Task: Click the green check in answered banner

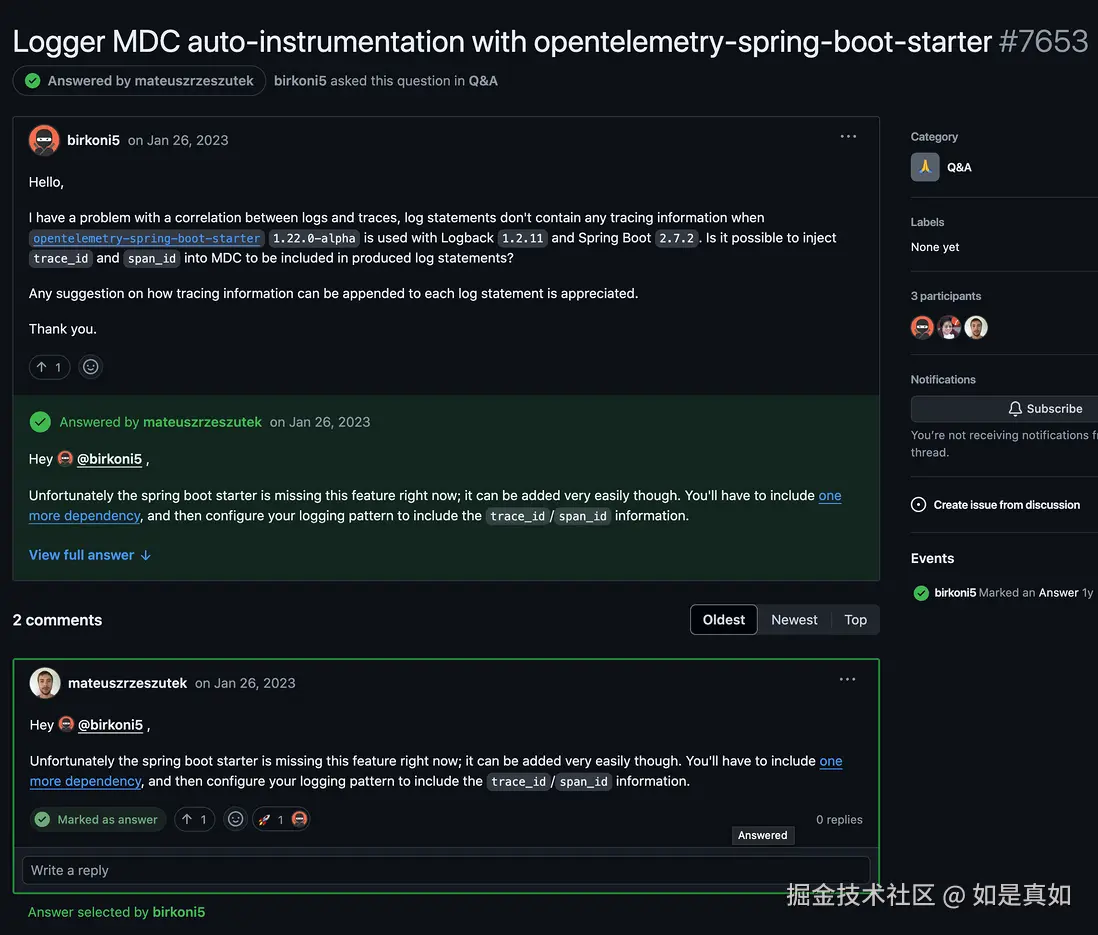Action: point(40,422)
